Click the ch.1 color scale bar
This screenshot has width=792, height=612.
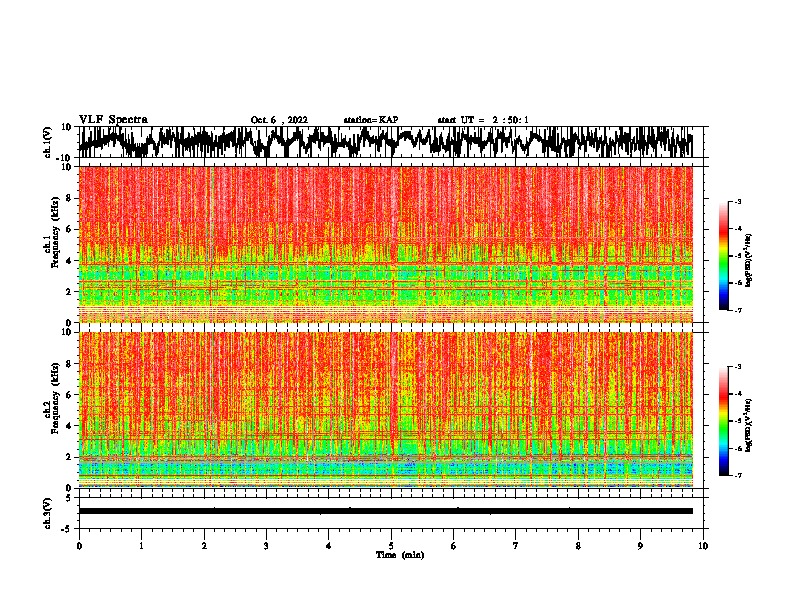tap(724, 256)
